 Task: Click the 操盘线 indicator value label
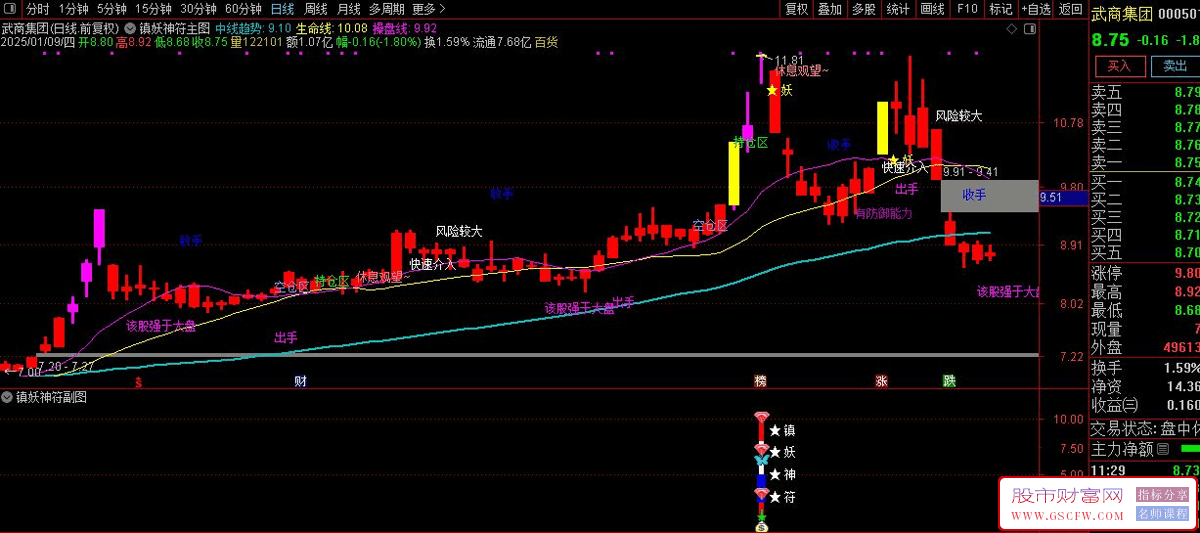point(405,29)
